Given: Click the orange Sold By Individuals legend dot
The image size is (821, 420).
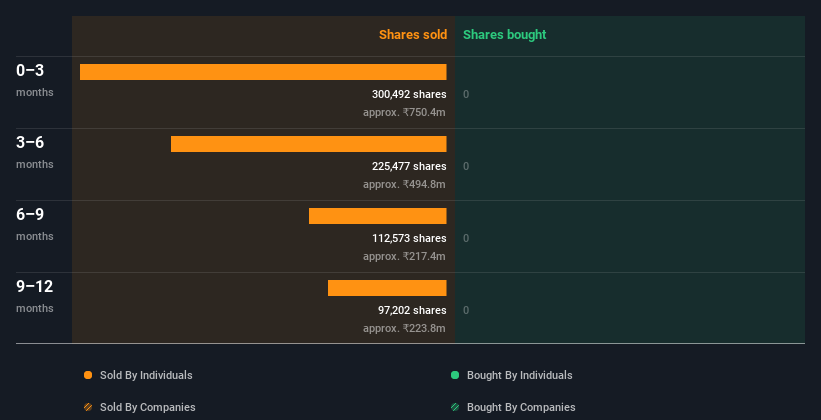Looking at the screenshot, I should pos(88,375).
